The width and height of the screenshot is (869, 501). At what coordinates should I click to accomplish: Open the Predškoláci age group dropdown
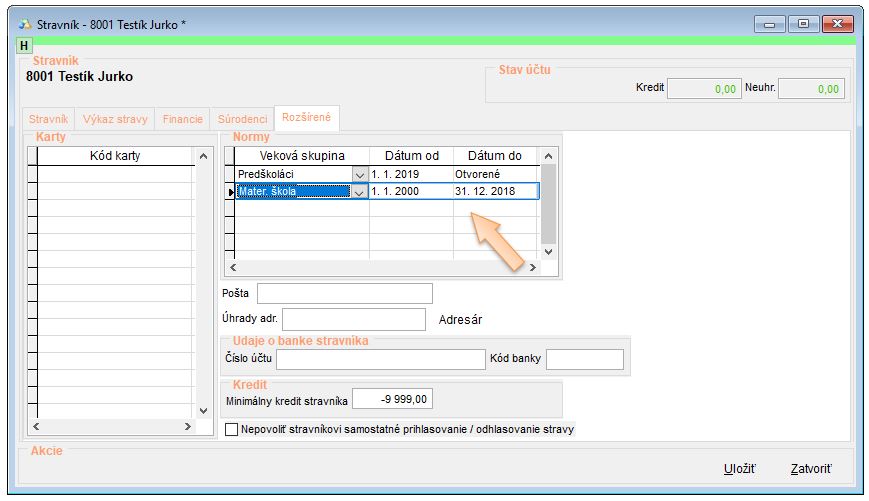[x=360, y=174]
